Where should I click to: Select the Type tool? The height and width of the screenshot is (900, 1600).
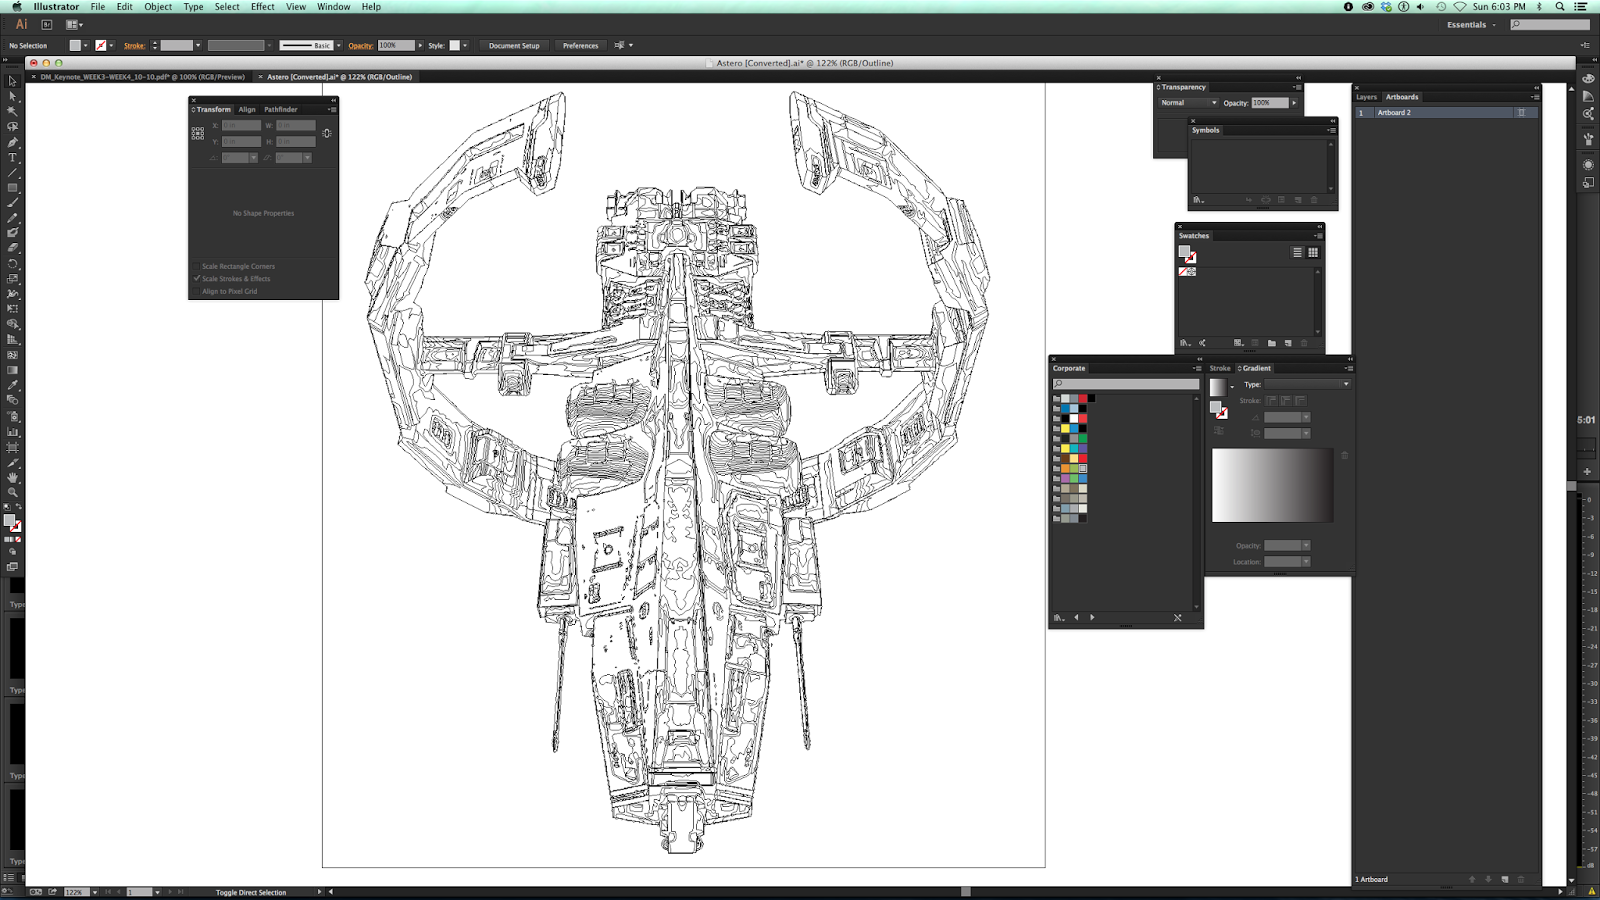pos(13,157)
